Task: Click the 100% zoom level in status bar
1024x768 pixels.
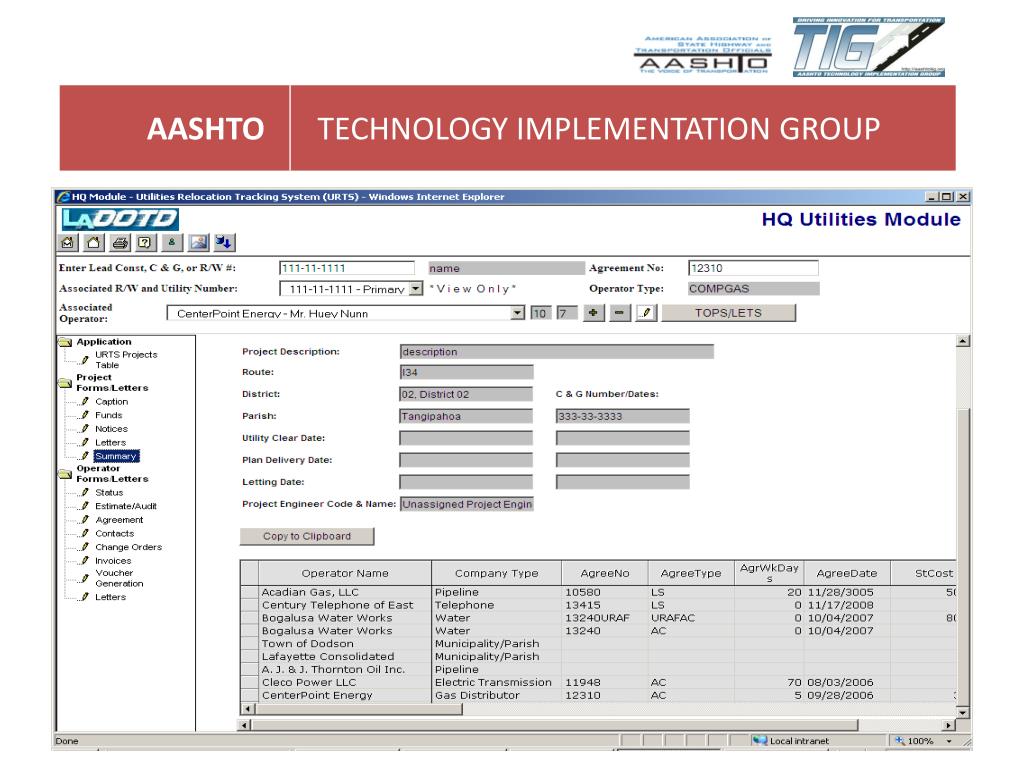Action: click(x=920, y=741)
